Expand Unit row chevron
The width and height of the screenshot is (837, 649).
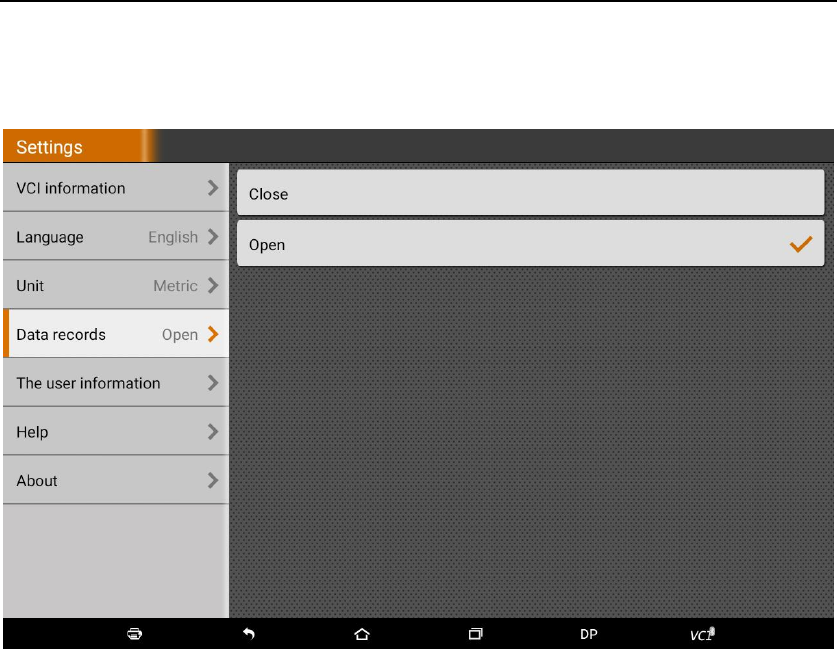[213, 286]
